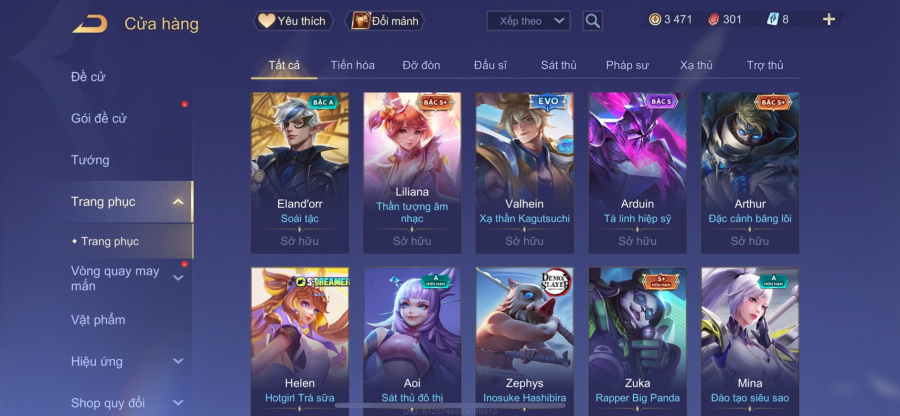The width and height of the screenshot is (900, 416).
Task: Collapse the Trang phục sidebar section
Action: [x=179, y=201]
